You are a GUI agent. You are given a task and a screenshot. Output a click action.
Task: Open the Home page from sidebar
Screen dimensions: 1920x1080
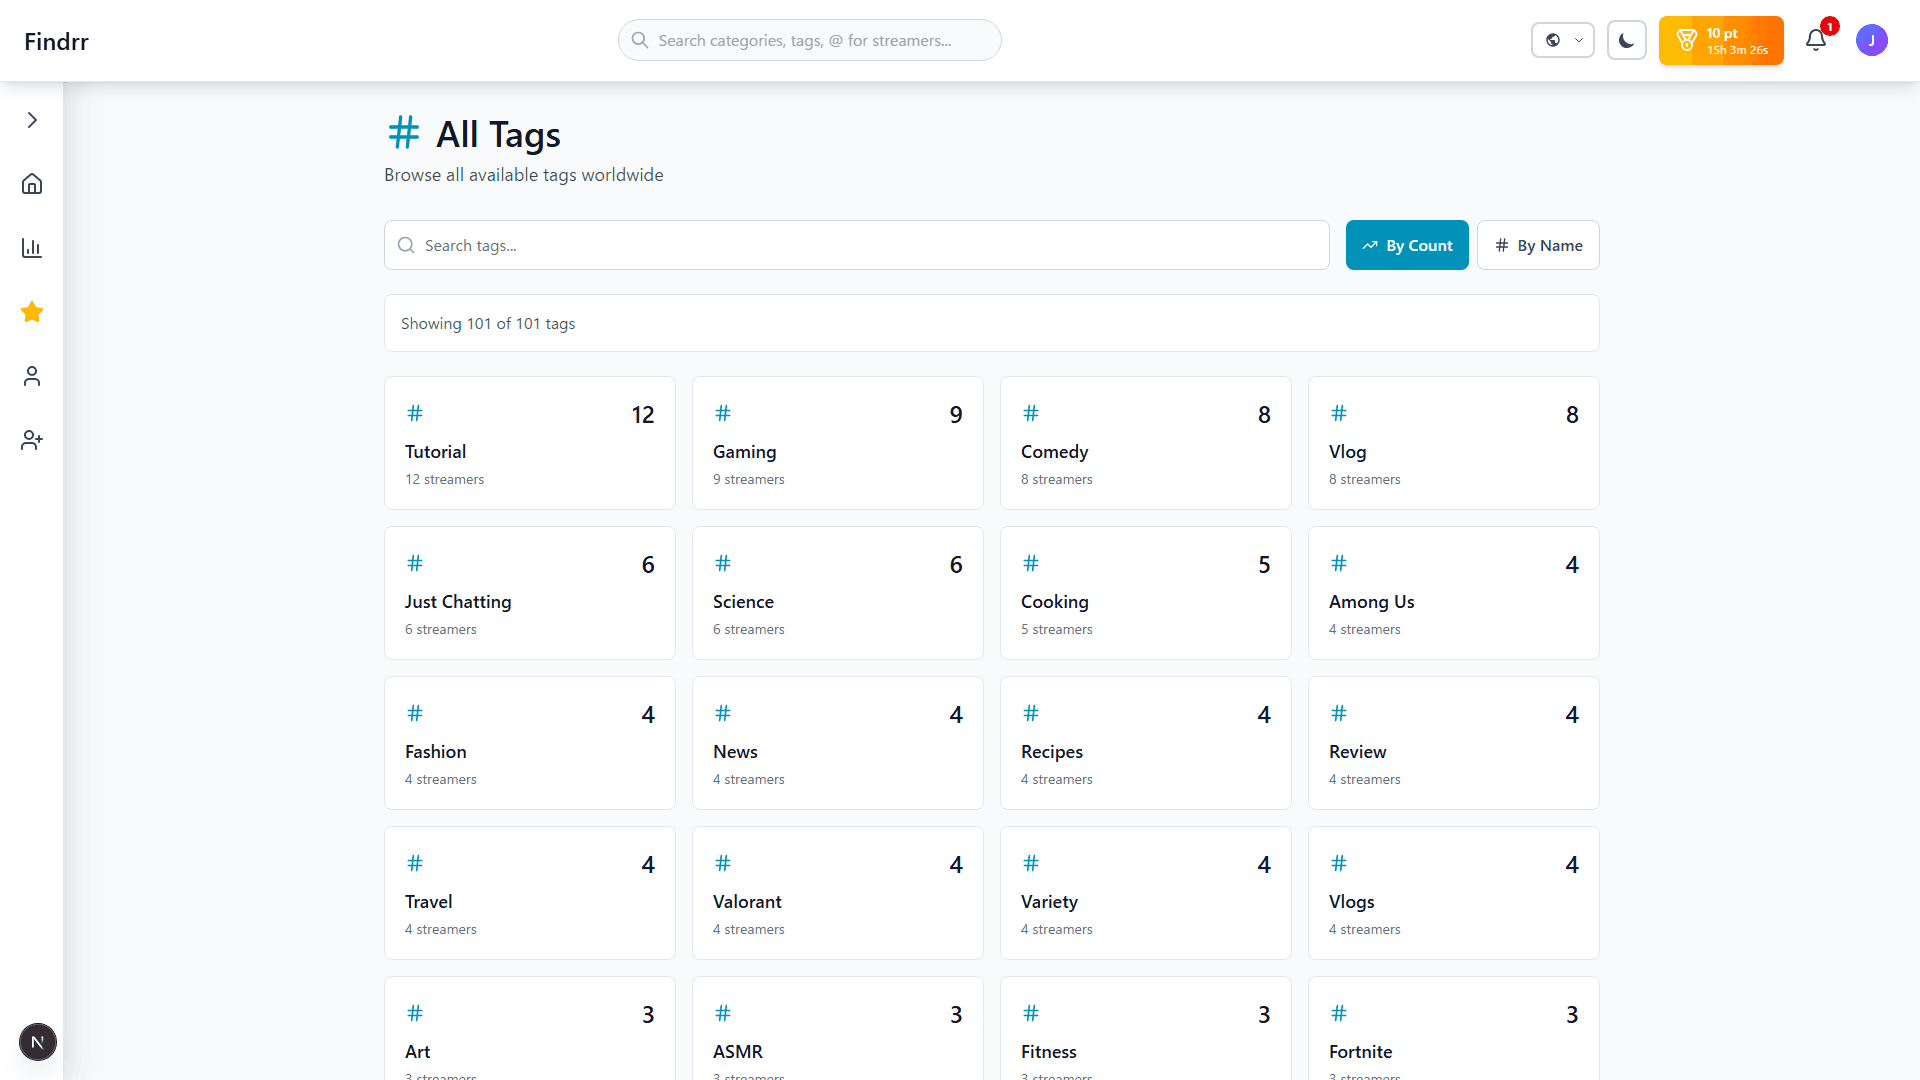31,184
